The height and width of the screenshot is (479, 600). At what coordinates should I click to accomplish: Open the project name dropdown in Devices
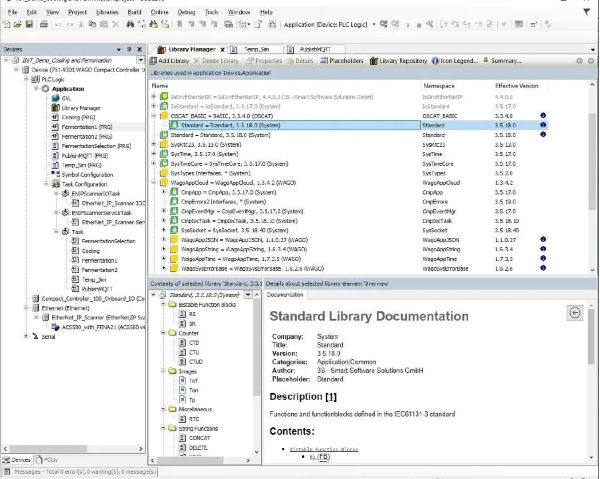pos(140,60)
